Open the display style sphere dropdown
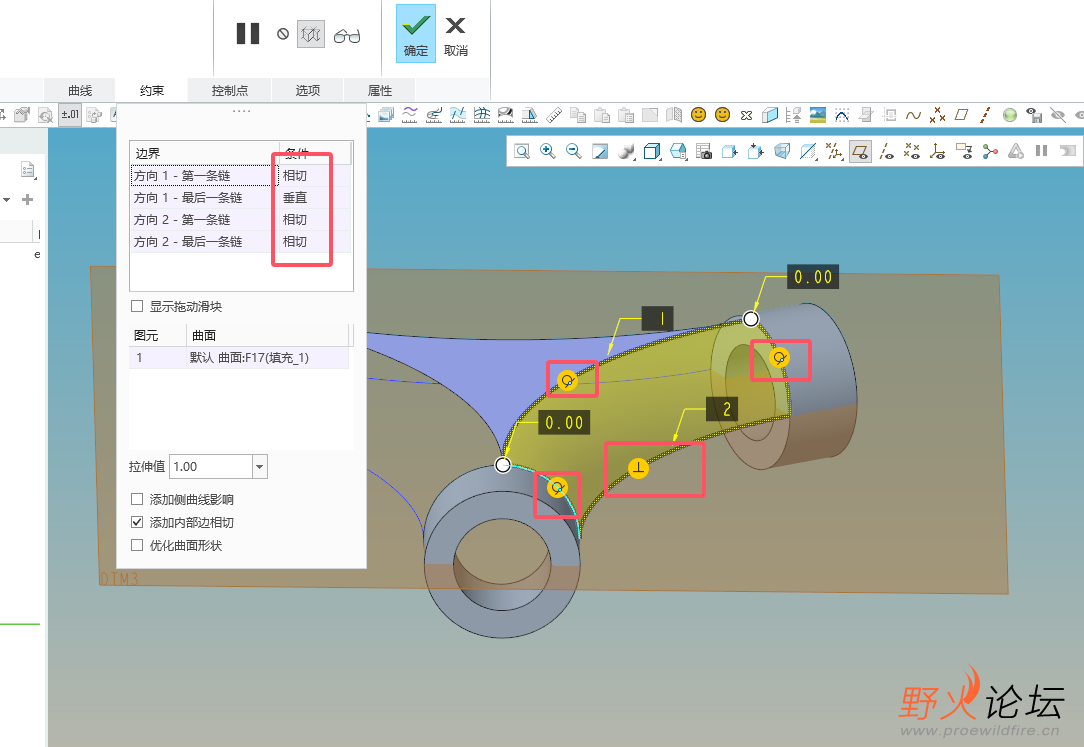 coord(626,151)
